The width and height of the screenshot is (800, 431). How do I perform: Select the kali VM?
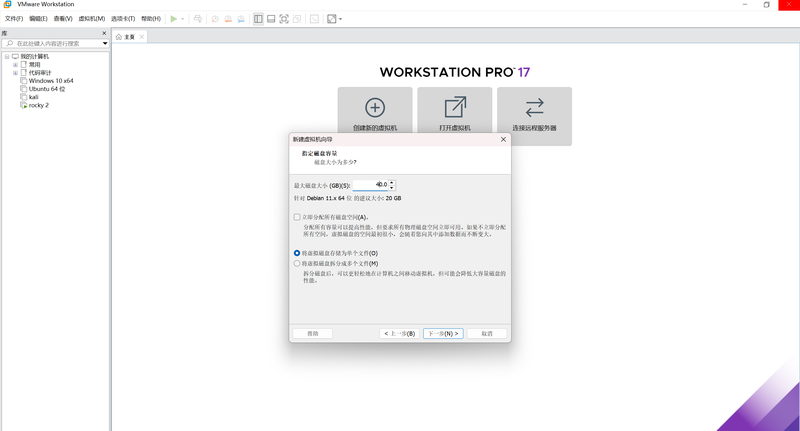34,97
